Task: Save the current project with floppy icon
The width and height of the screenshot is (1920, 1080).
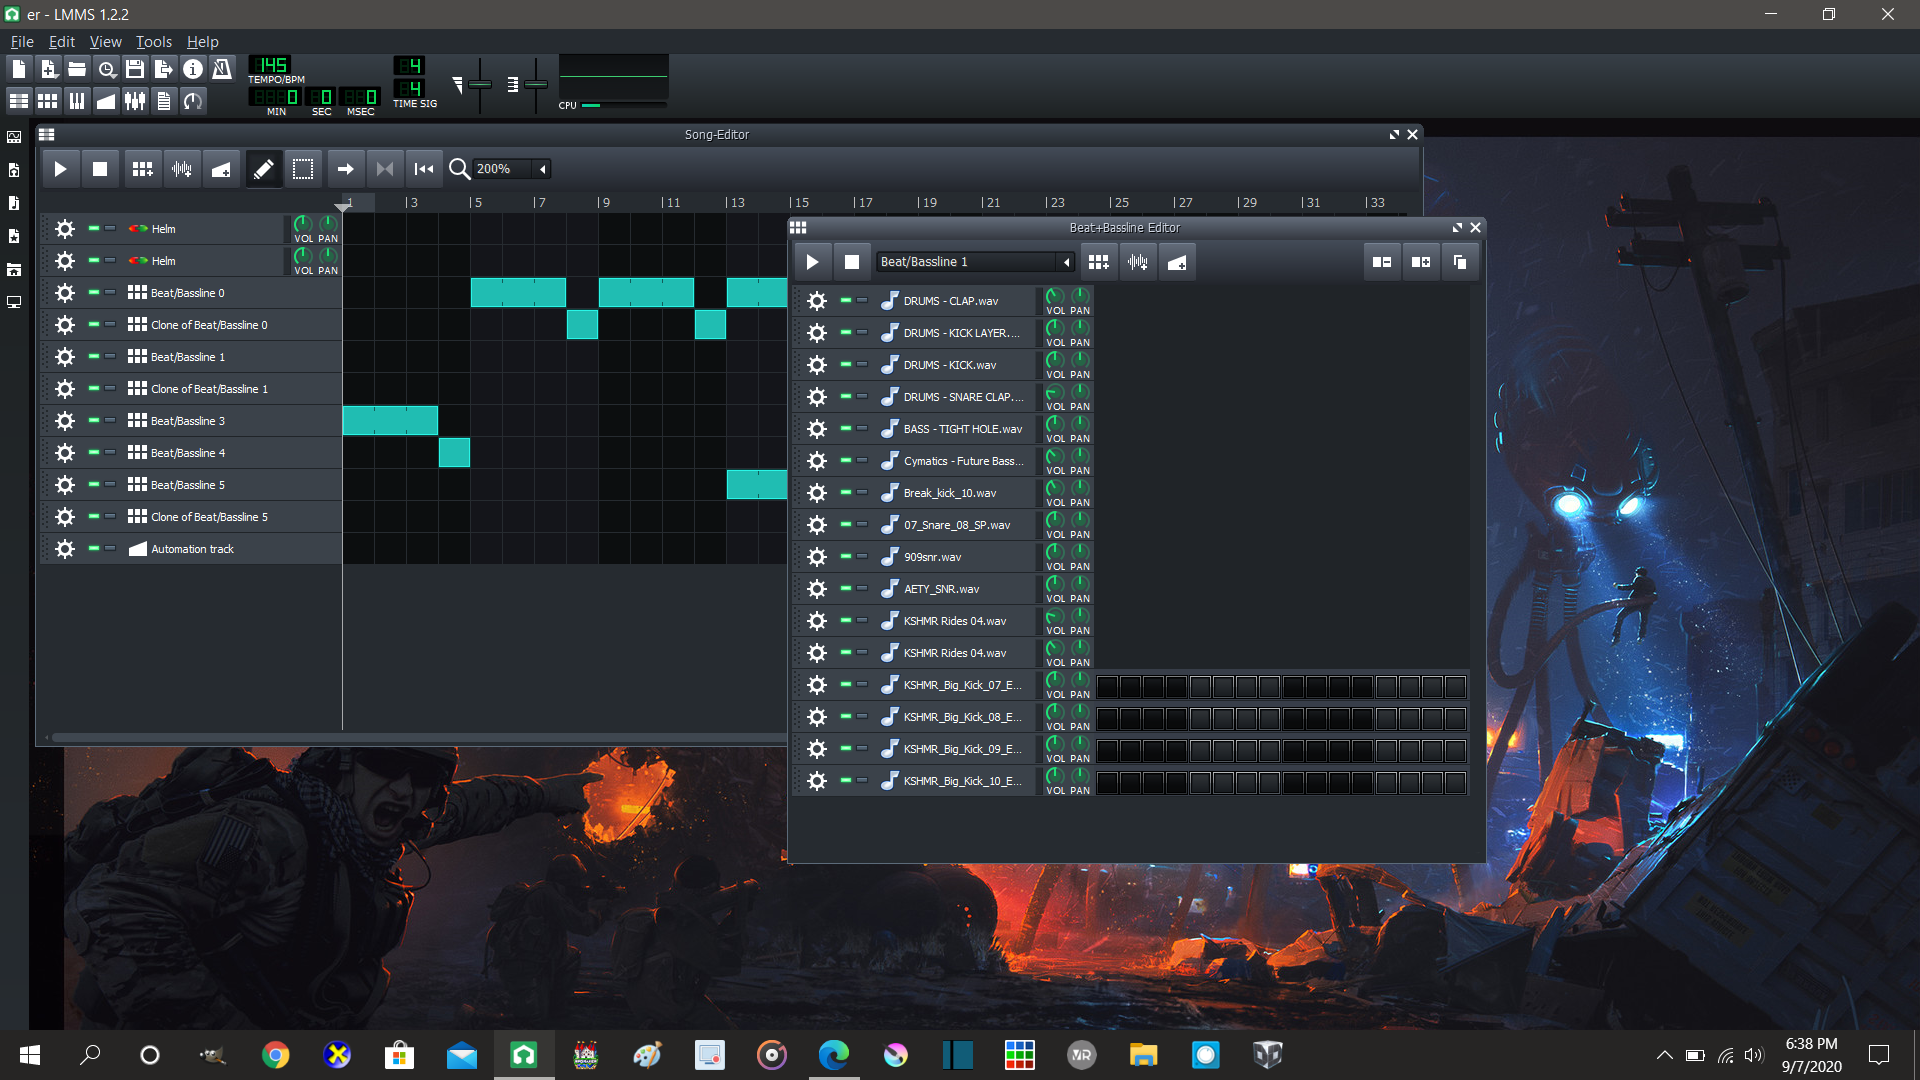Action: [135, 69]
